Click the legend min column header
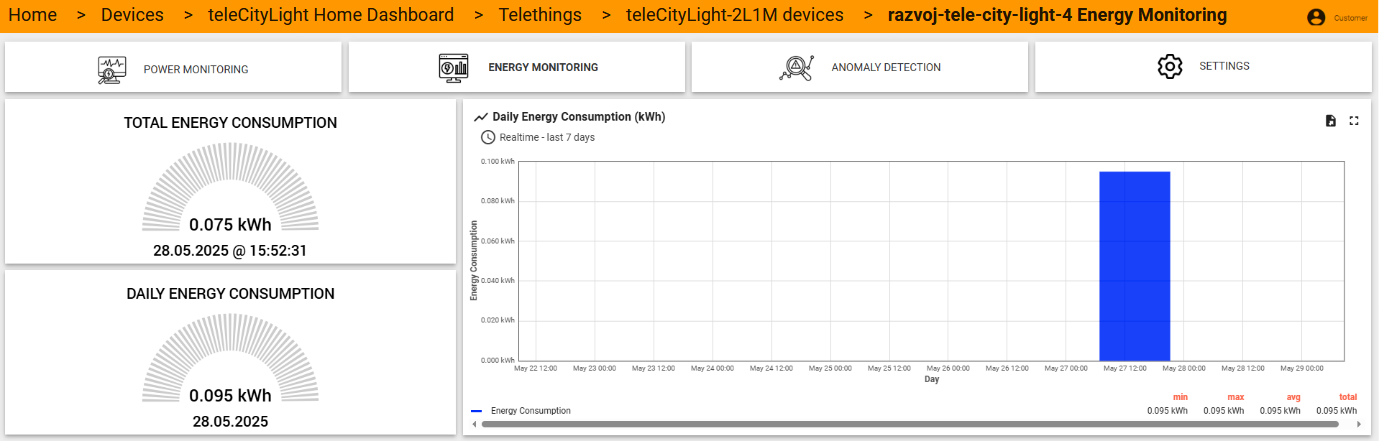 1180,398
